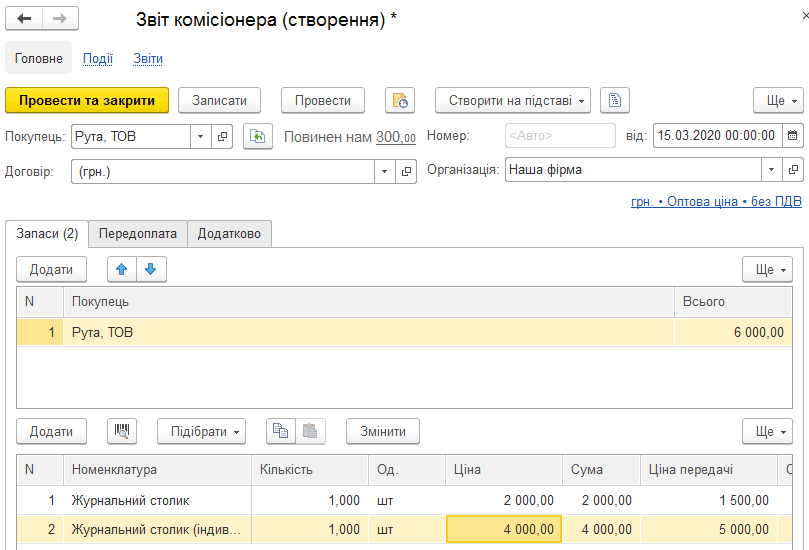Open Організація record with the open icon
Image resolution: width=809 pixels, height=550 pixels.
(x=793, y=169)
